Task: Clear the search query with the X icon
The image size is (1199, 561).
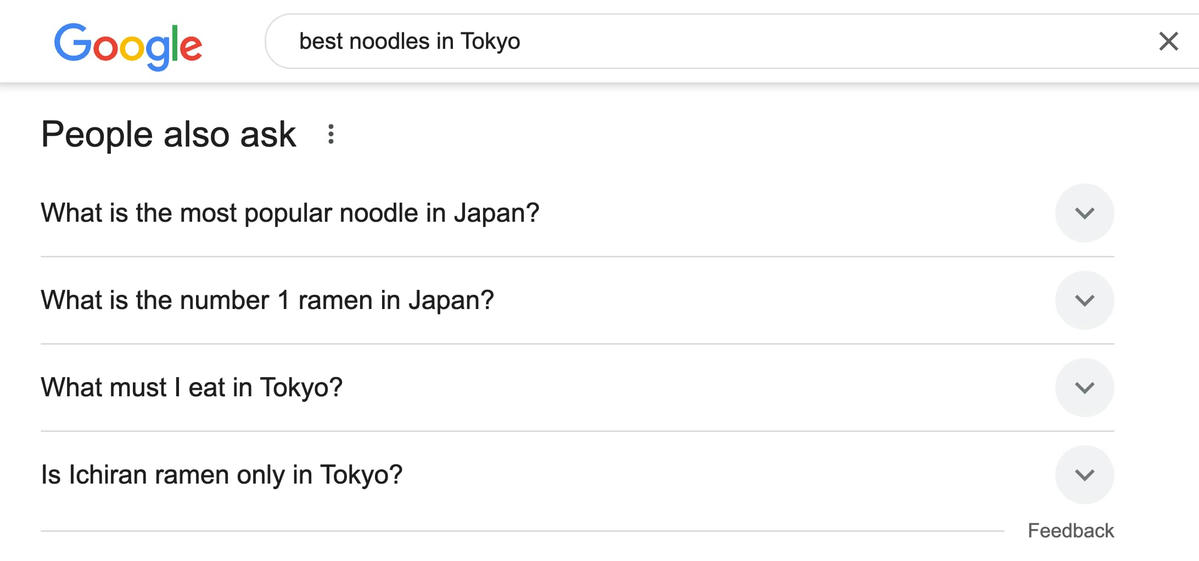Action: click(1168, 41)
